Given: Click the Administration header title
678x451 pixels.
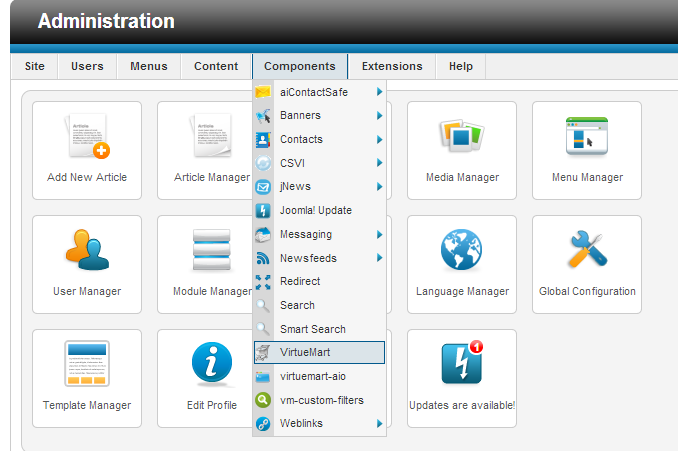Looking at the screenshot, I should point(106,21).
